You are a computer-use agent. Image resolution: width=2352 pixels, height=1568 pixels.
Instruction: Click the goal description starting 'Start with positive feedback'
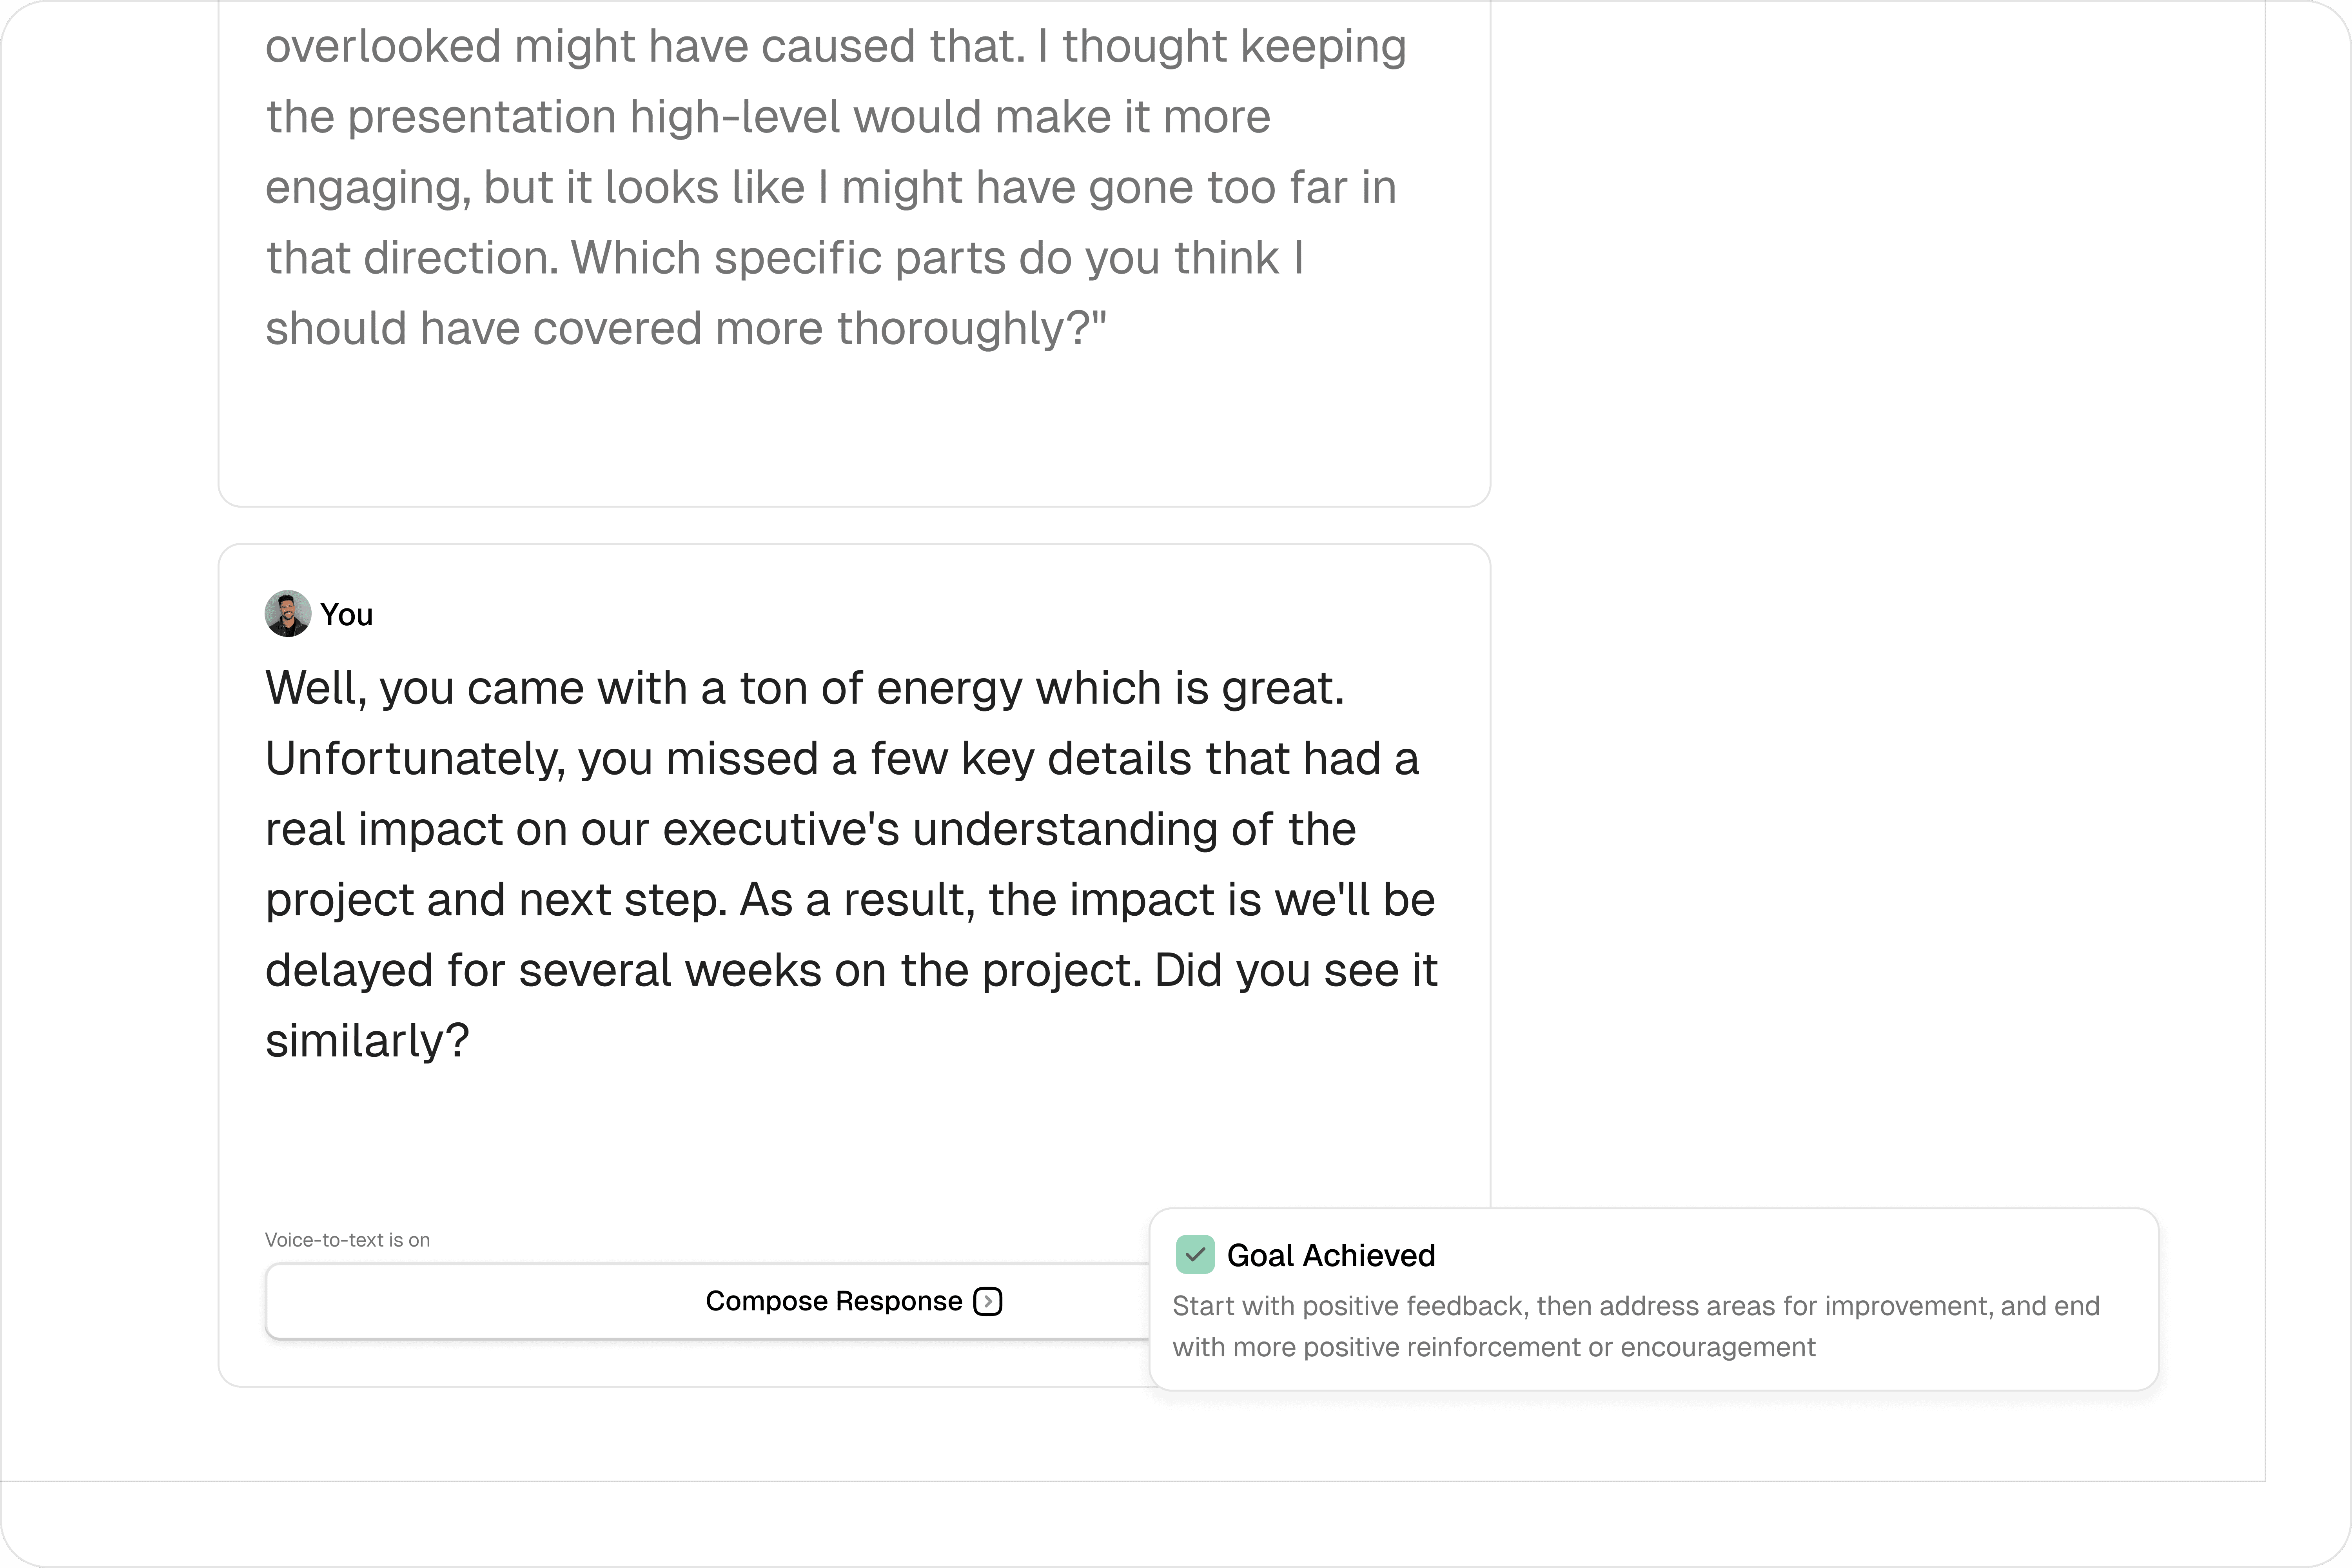1636,1326
